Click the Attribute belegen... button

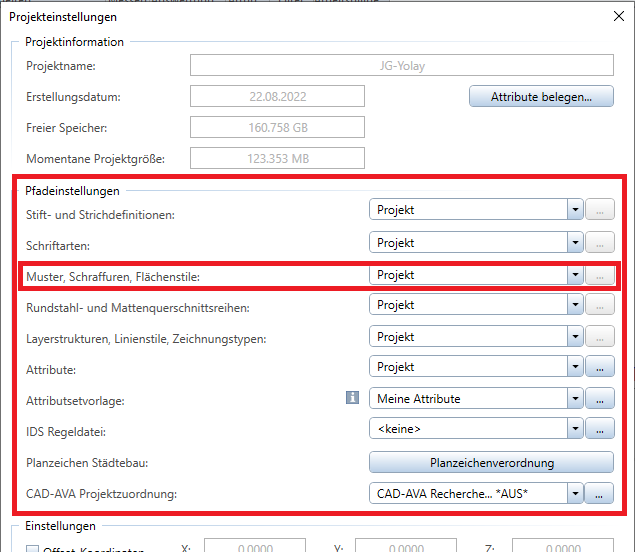tap(541, 97)
